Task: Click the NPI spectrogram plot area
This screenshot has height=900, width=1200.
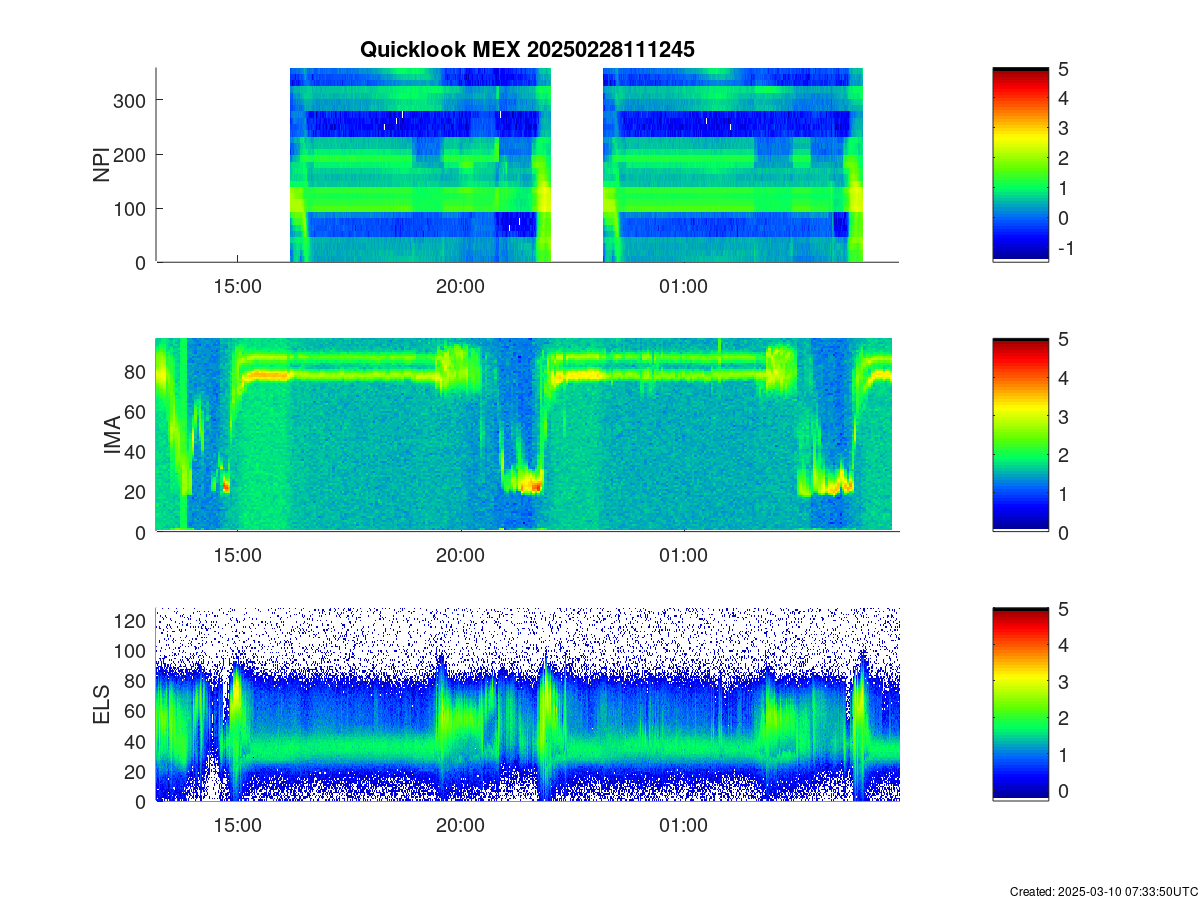Action: tap(527, 165)
